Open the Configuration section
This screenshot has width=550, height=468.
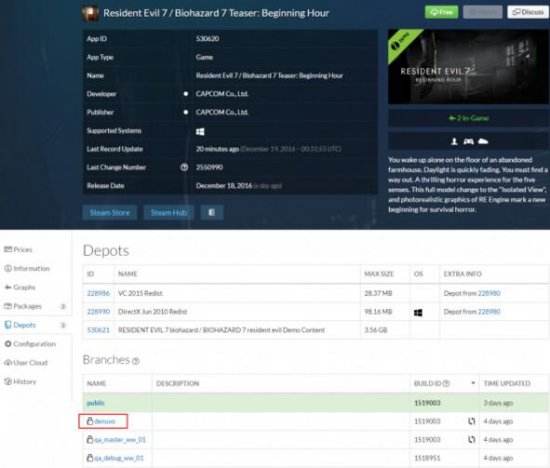tap(30, 344)
